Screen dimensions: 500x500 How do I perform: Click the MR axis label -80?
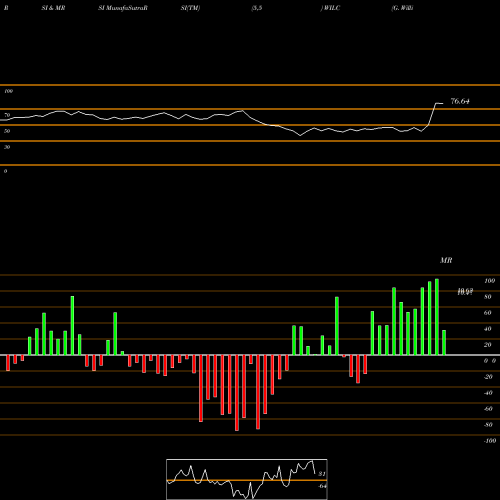tap(488, 425)
